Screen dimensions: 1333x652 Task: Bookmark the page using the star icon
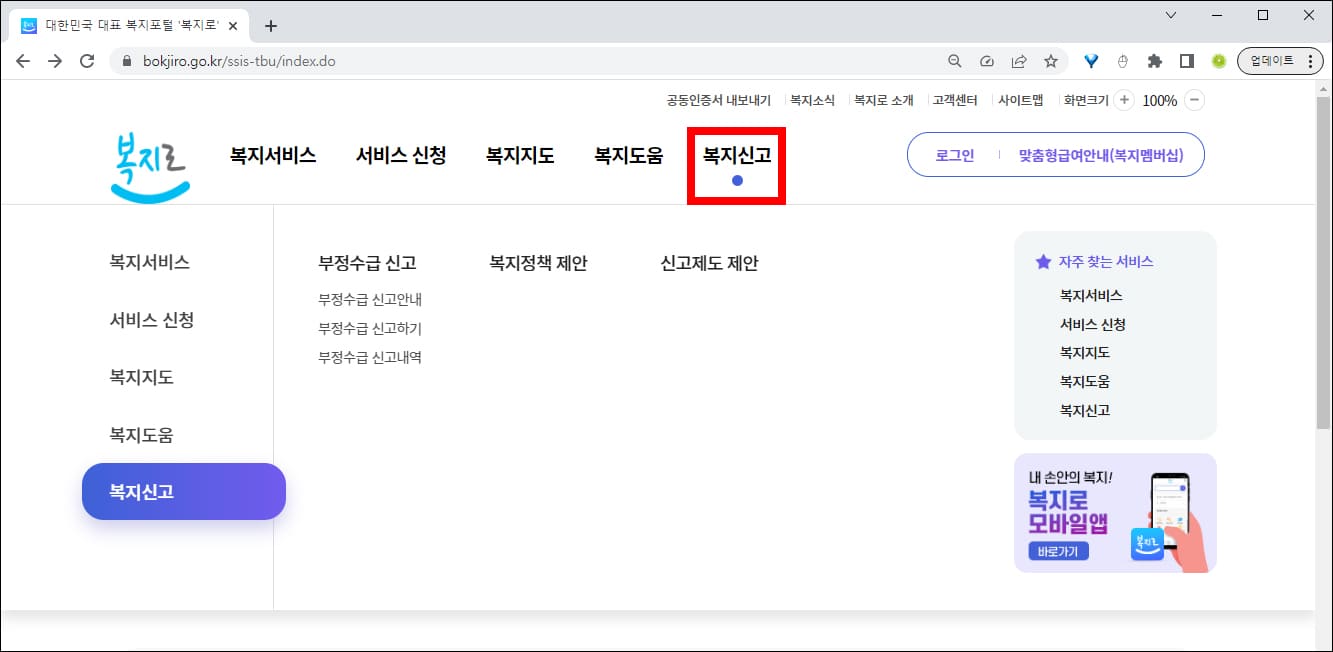(x=1051, y=60)
